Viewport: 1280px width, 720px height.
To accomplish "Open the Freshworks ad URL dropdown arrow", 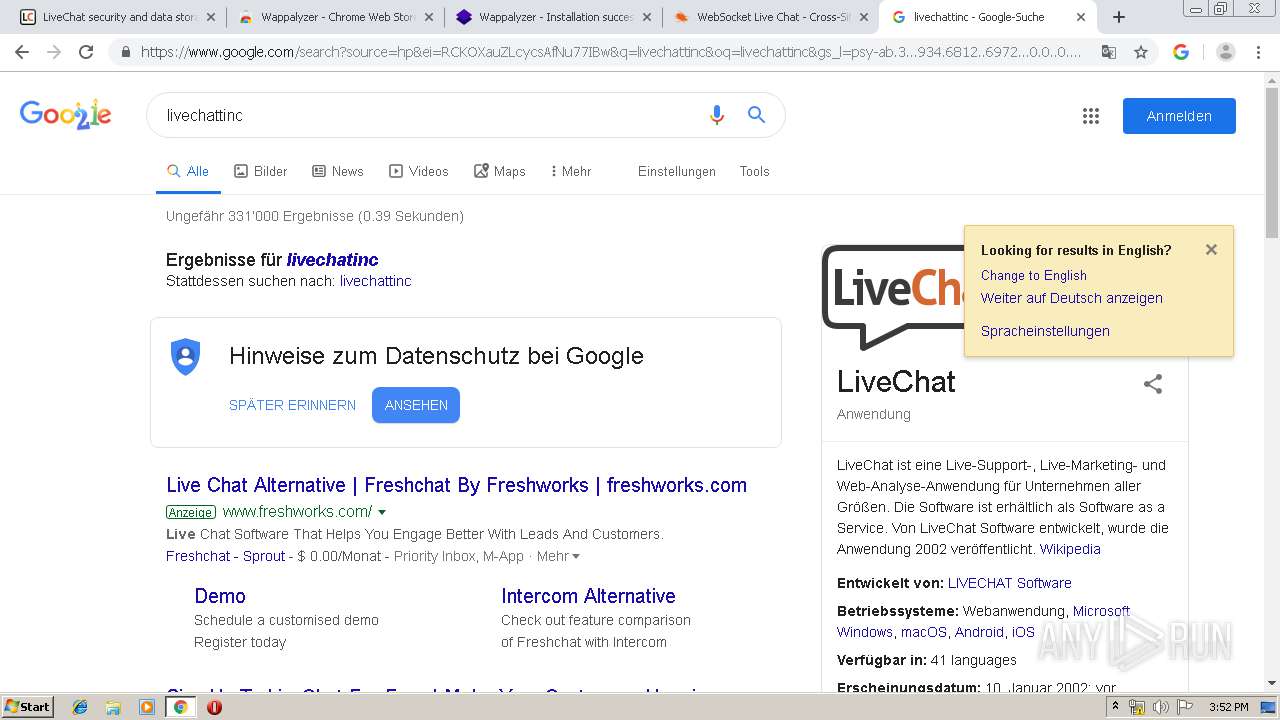I will pos(382,512).
